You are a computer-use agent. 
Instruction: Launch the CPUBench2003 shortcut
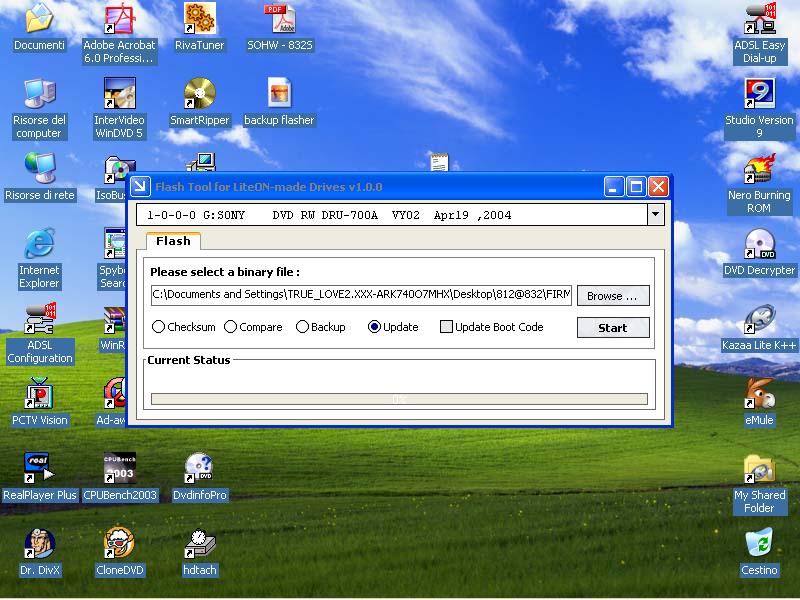pyautogui.click(x=119, y=468)
